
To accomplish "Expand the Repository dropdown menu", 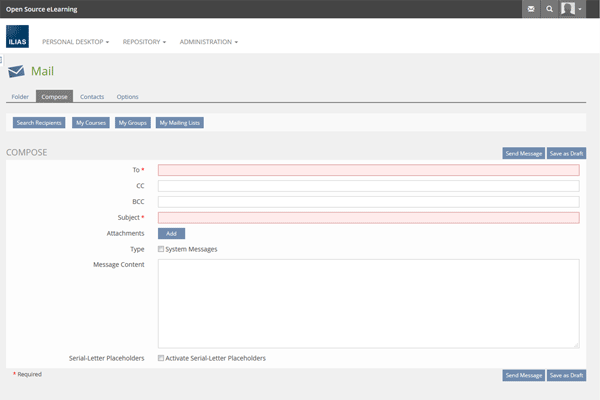I will coord(144,42).
